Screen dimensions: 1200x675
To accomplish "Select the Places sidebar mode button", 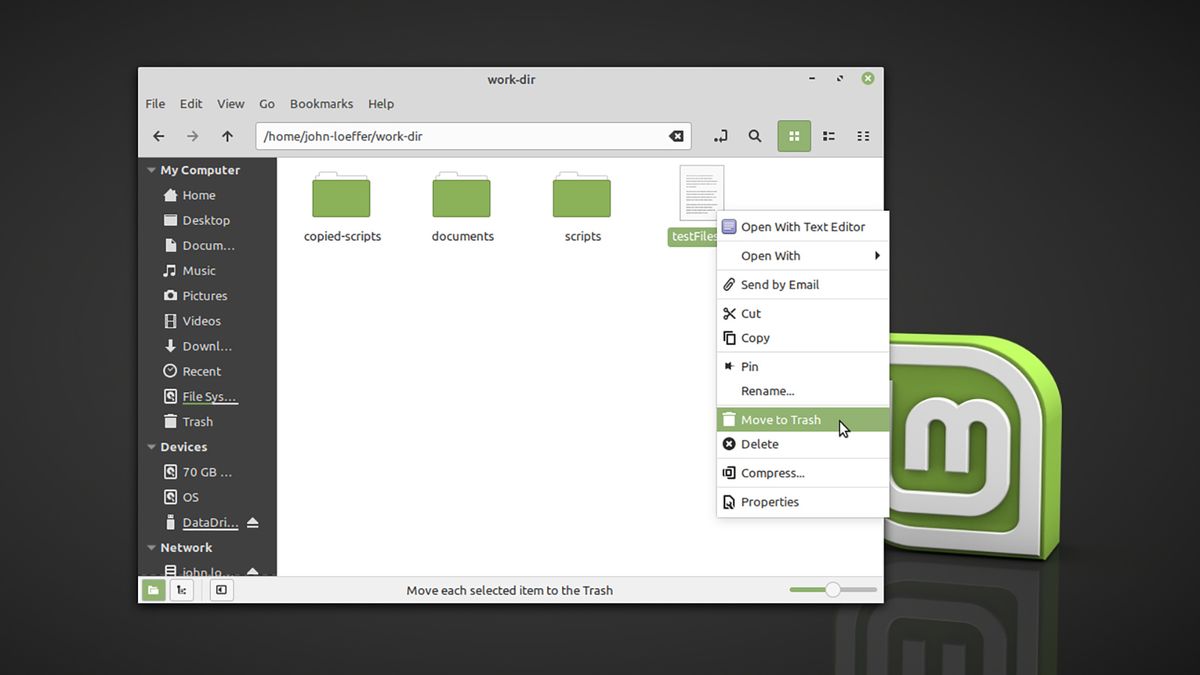I will tap(153, 590).
